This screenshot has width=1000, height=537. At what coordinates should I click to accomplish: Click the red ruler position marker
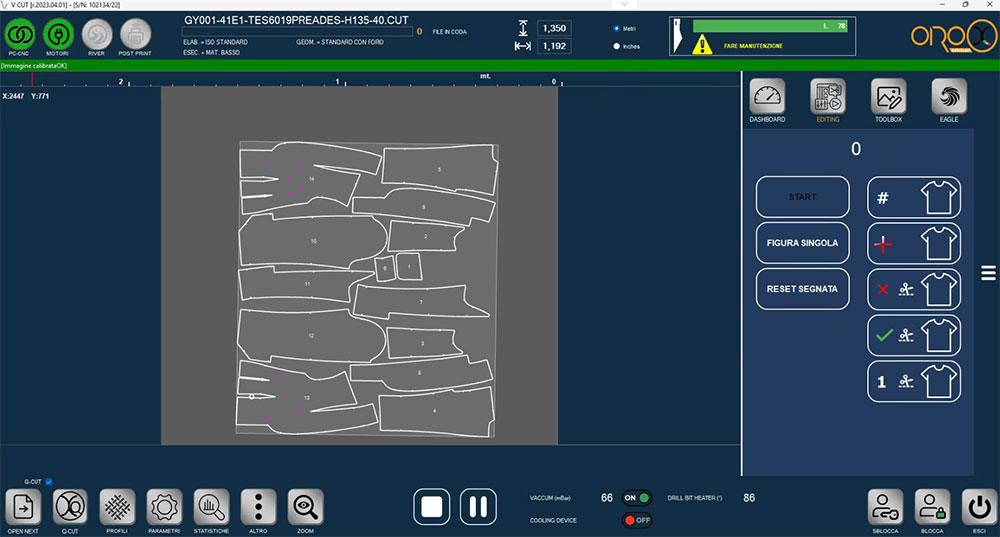click(33, 80)
